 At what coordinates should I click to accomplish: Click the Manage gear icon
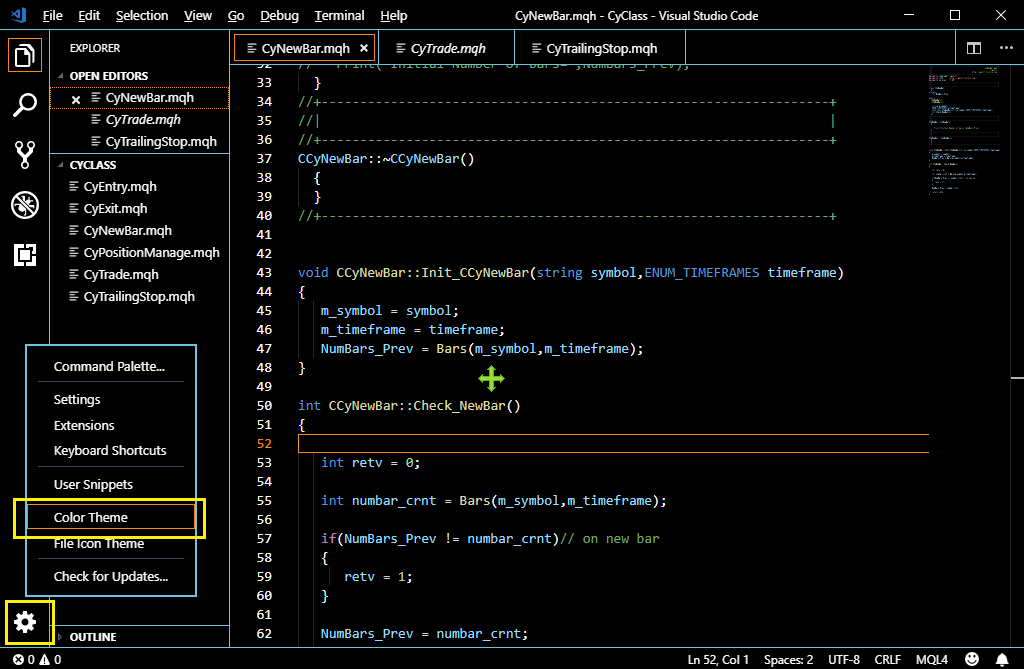25,622
